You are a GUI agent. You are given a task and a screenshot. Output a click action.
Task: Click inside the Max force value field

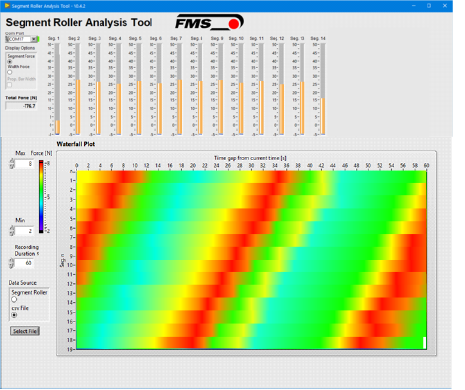pos(24,164)
